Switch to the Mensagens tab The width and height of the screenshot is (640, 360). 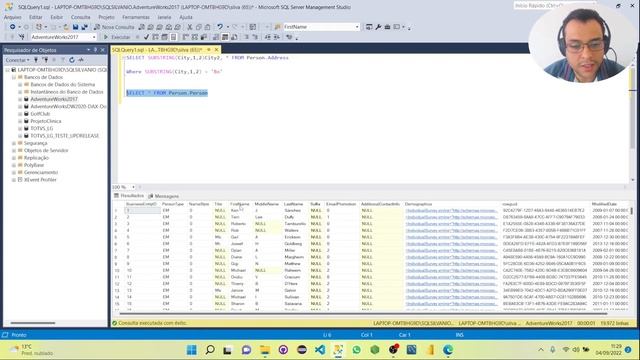[164, 196]
